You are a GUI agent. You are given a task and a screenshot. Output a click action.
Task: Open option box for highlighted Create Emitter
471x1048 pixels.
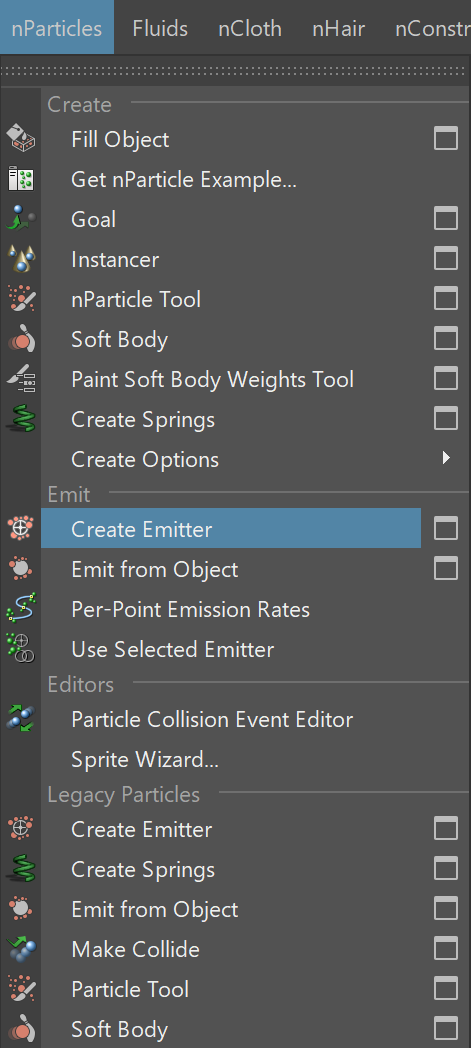(446, 529)
